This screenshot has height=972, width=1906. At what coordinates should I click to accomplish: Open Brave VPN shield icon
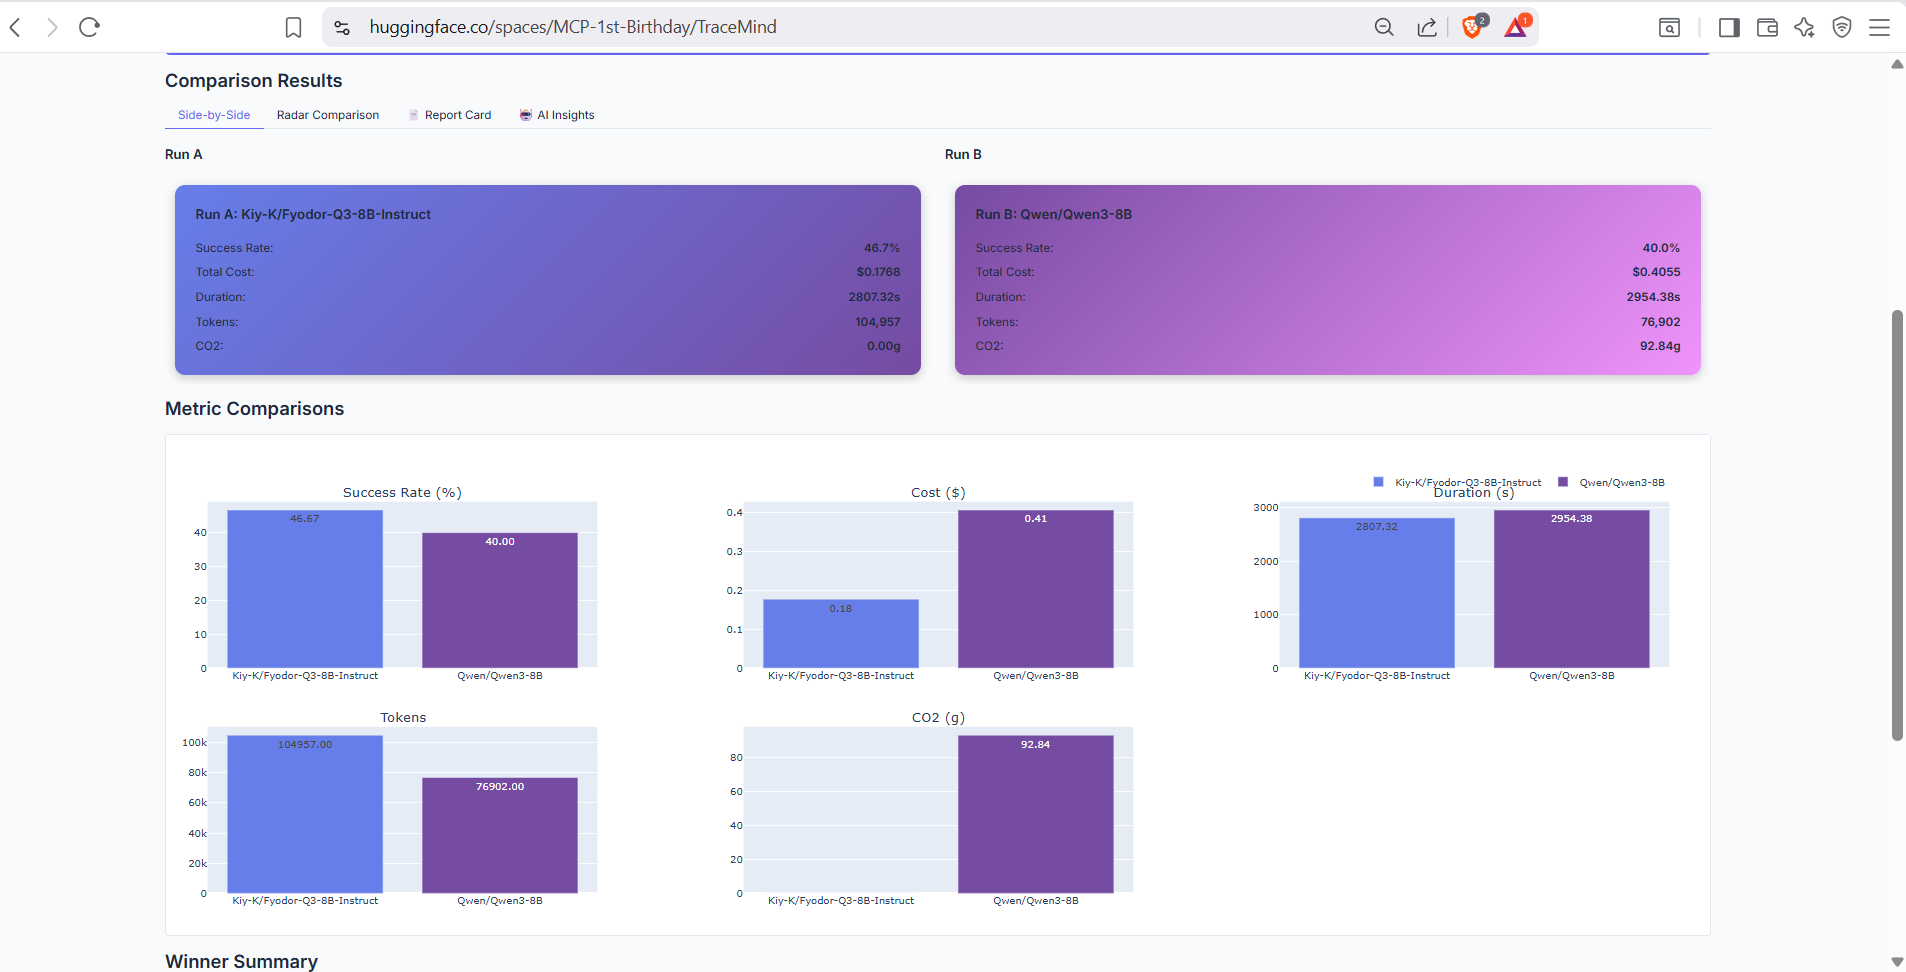tap(1842, 28)
